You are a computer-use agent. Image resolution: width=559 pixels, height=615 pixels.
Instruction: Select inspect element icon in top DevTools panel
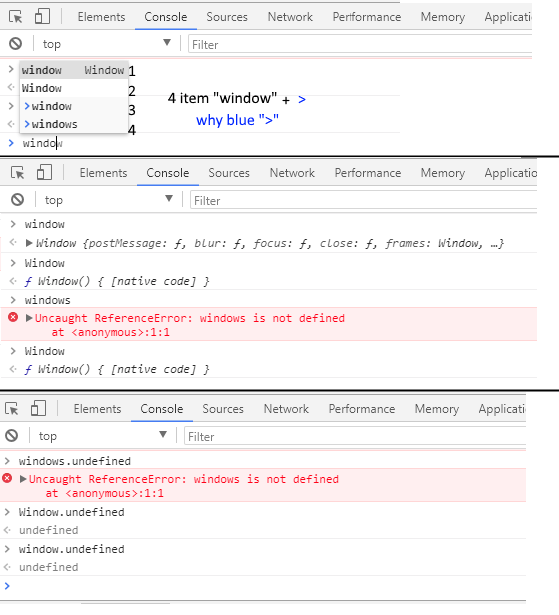pyautogui.click(x=16, y=17)
